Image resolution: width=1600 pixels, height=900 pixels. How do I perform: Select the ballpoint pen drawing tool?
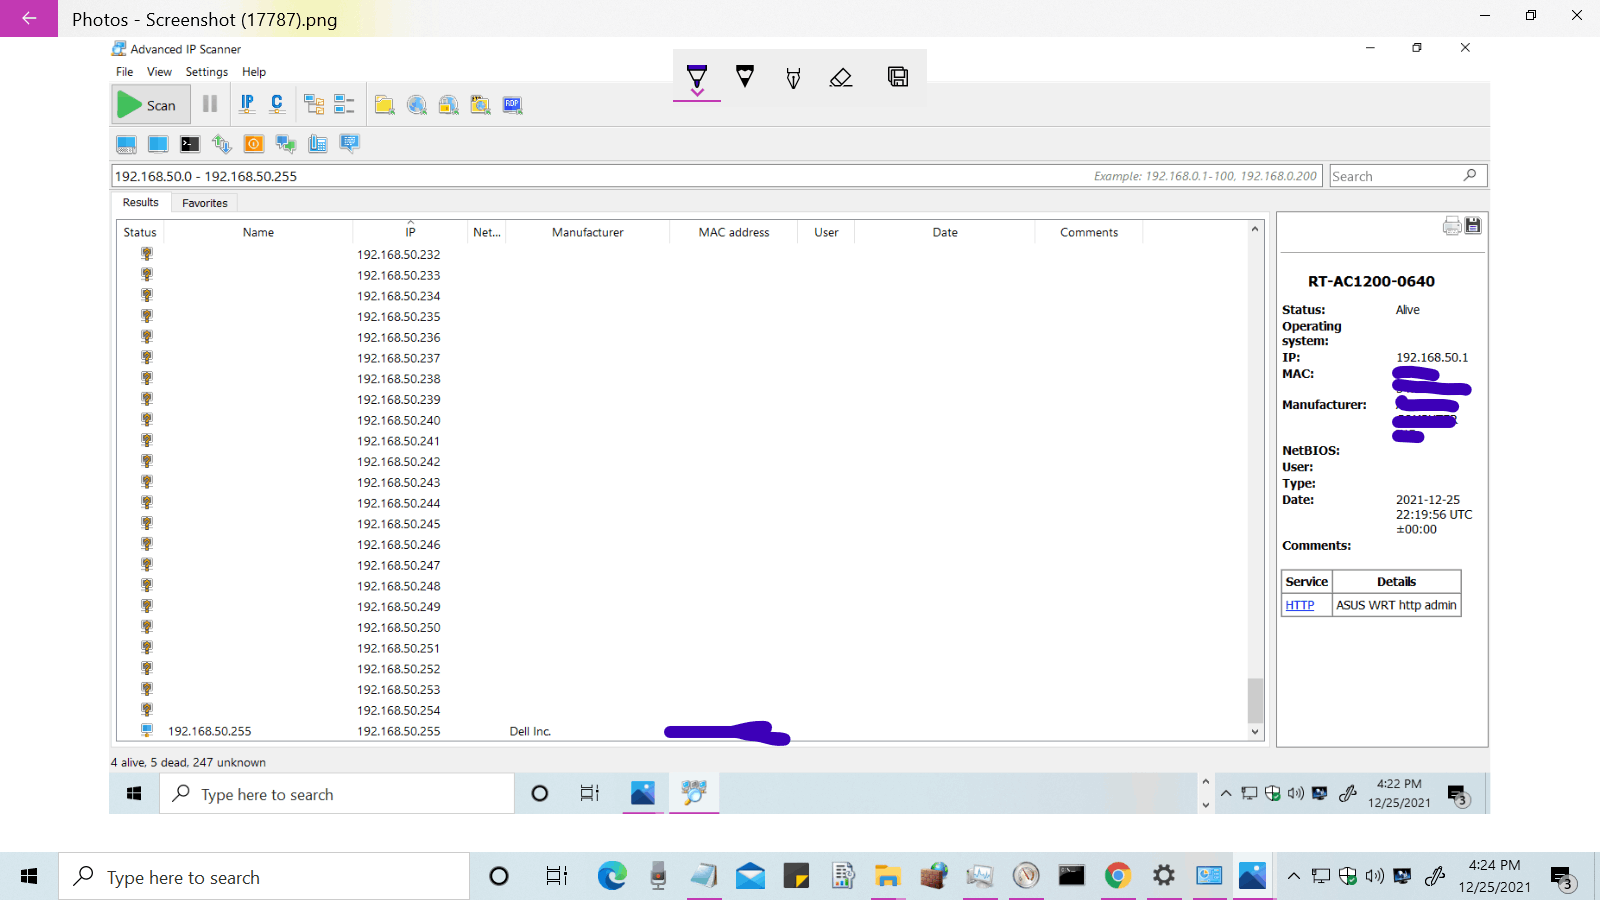click(697, 77)
